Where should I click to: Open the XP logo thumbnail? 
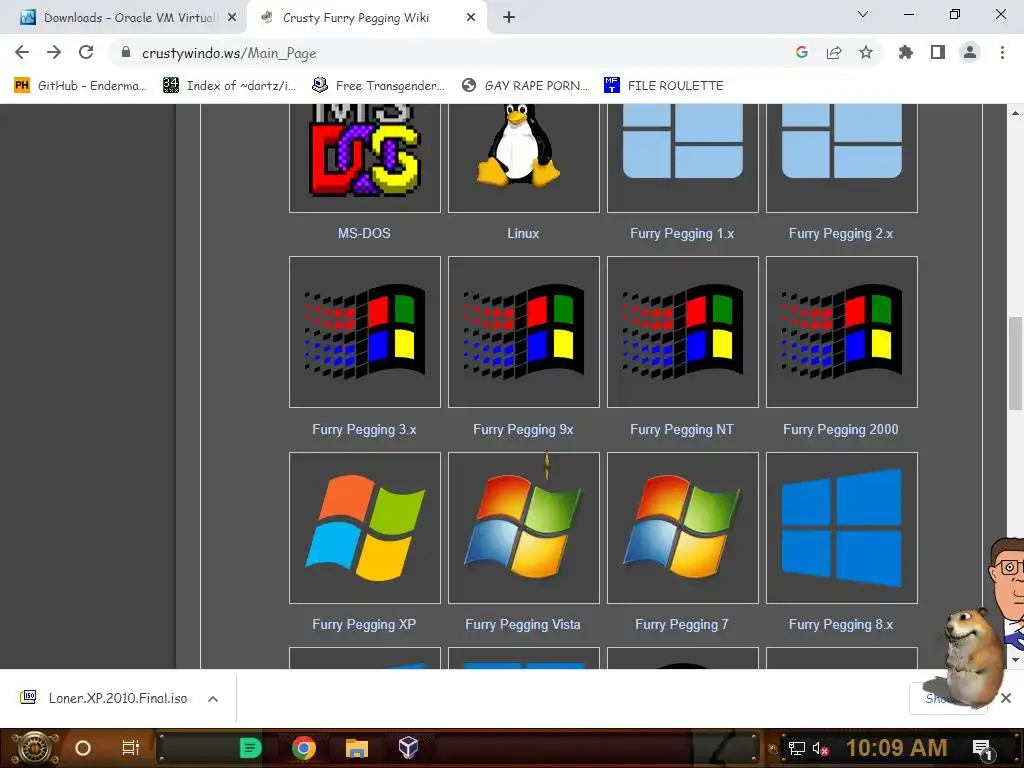364,528
